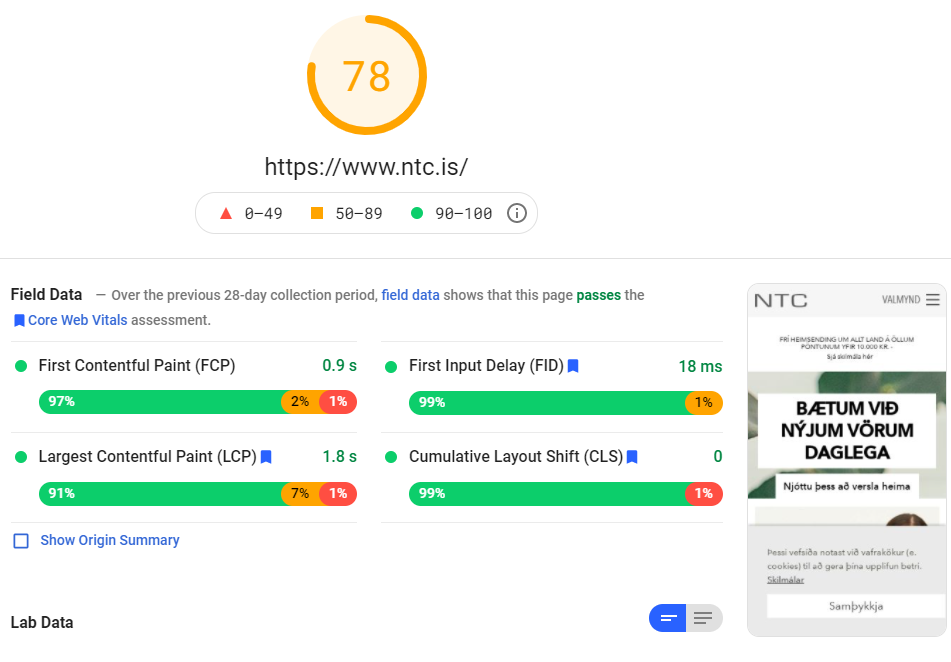The image size is (951, 662).
Task: Click the Largest Contentful Paint (LCP) label
Action: coord(147,457)
